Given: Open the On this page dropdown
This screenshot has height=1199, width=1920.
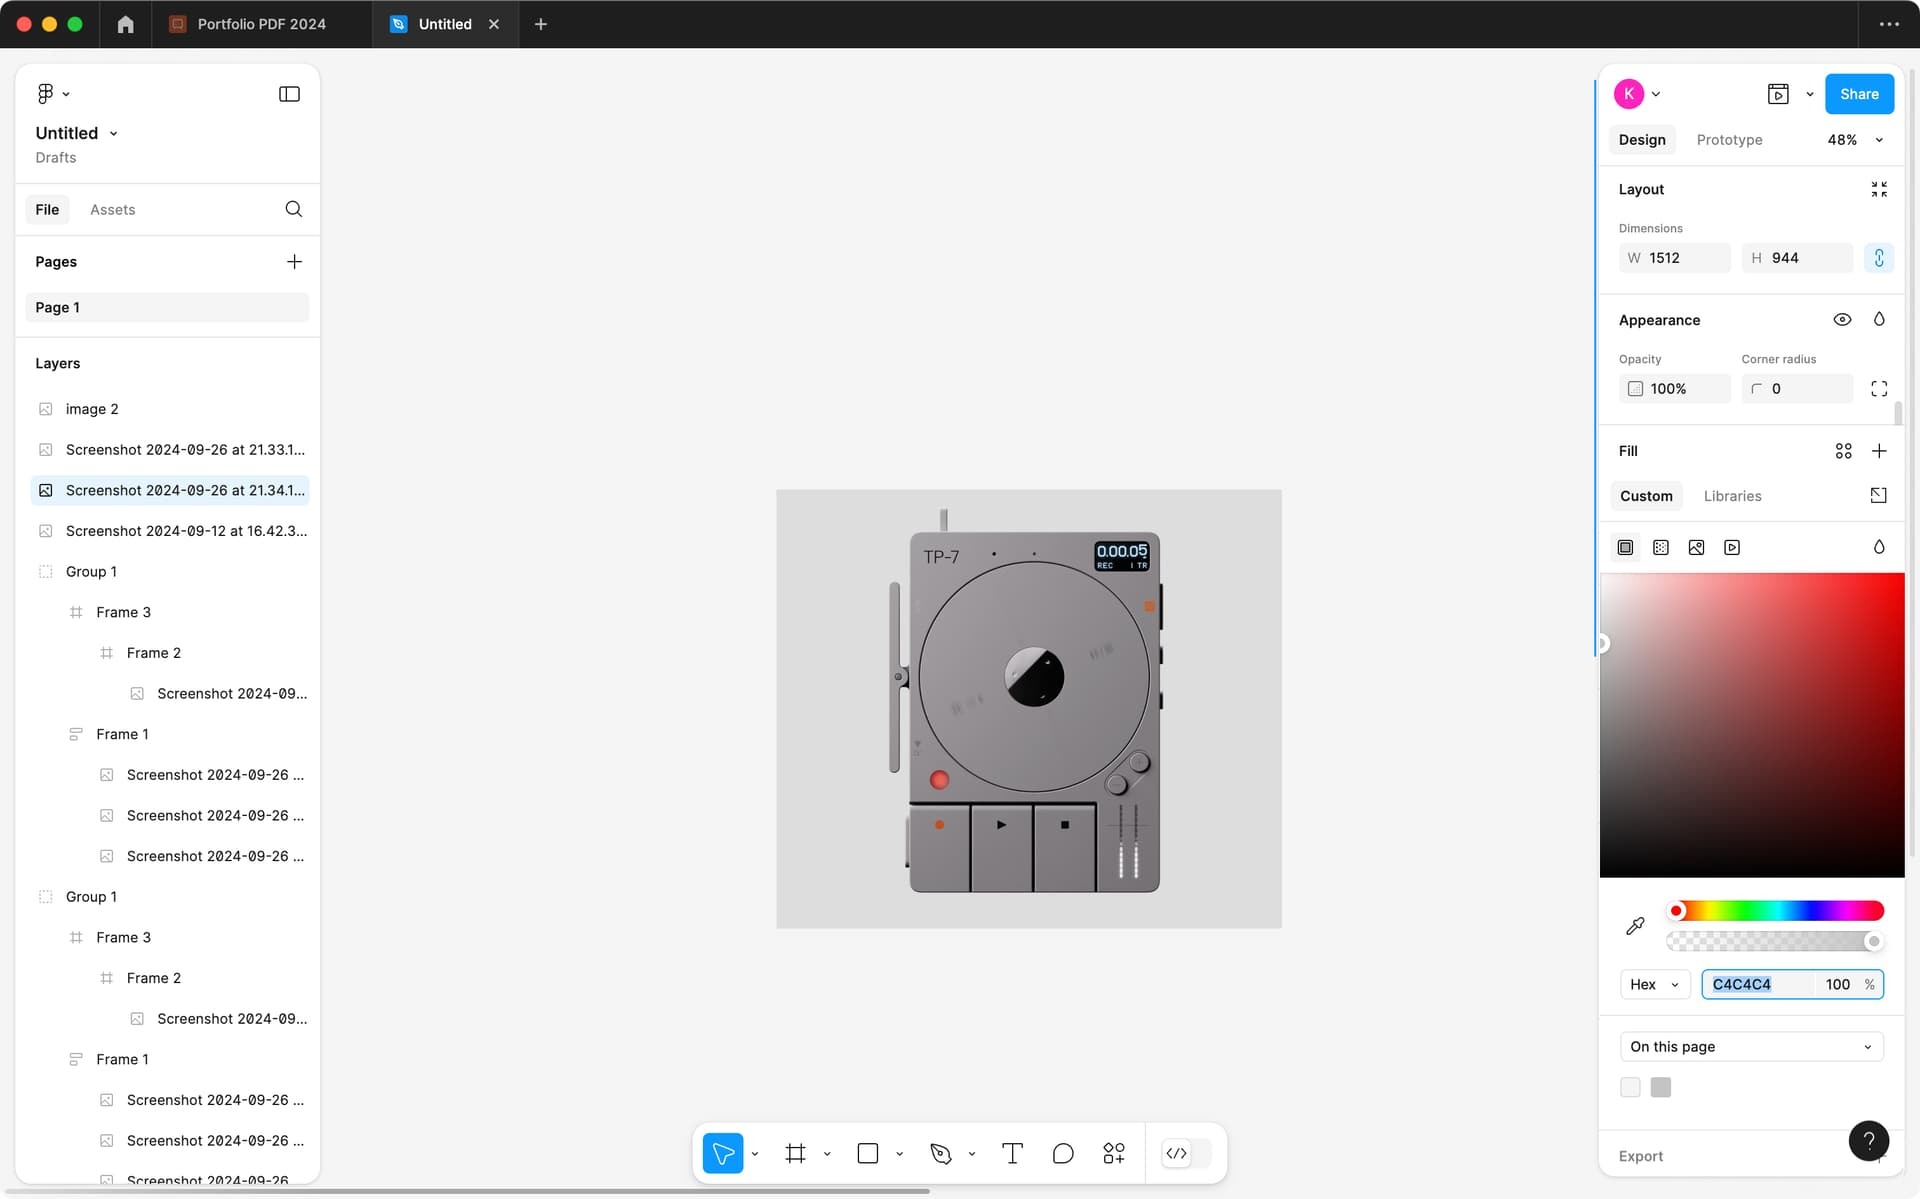Looking at the screenshot, I should point(1751,1047).
